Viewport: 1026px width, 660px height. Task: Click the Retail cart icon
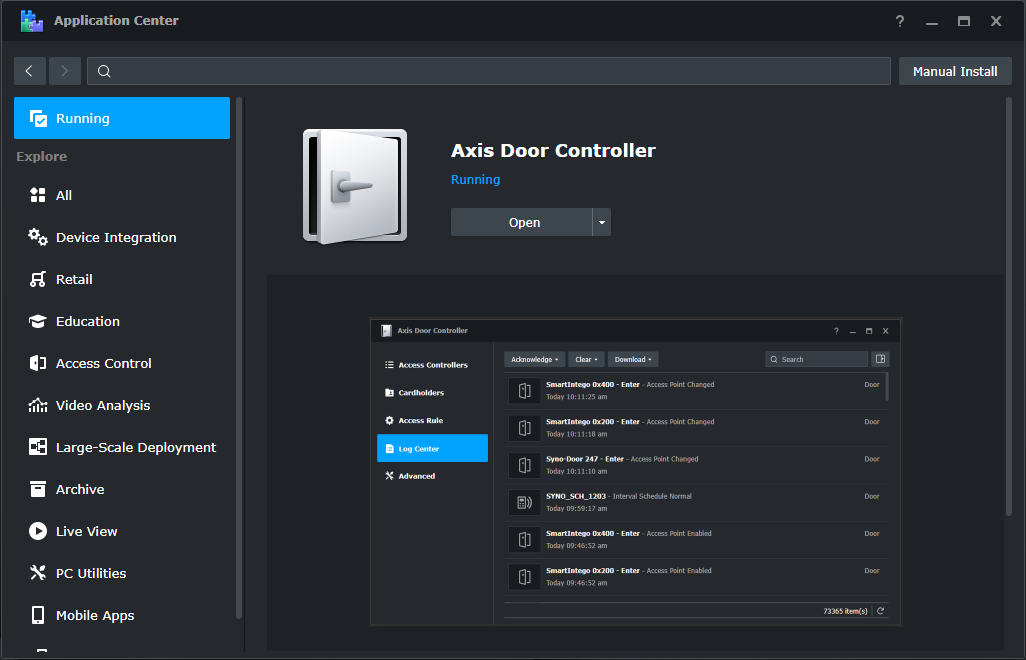point(38,279)
